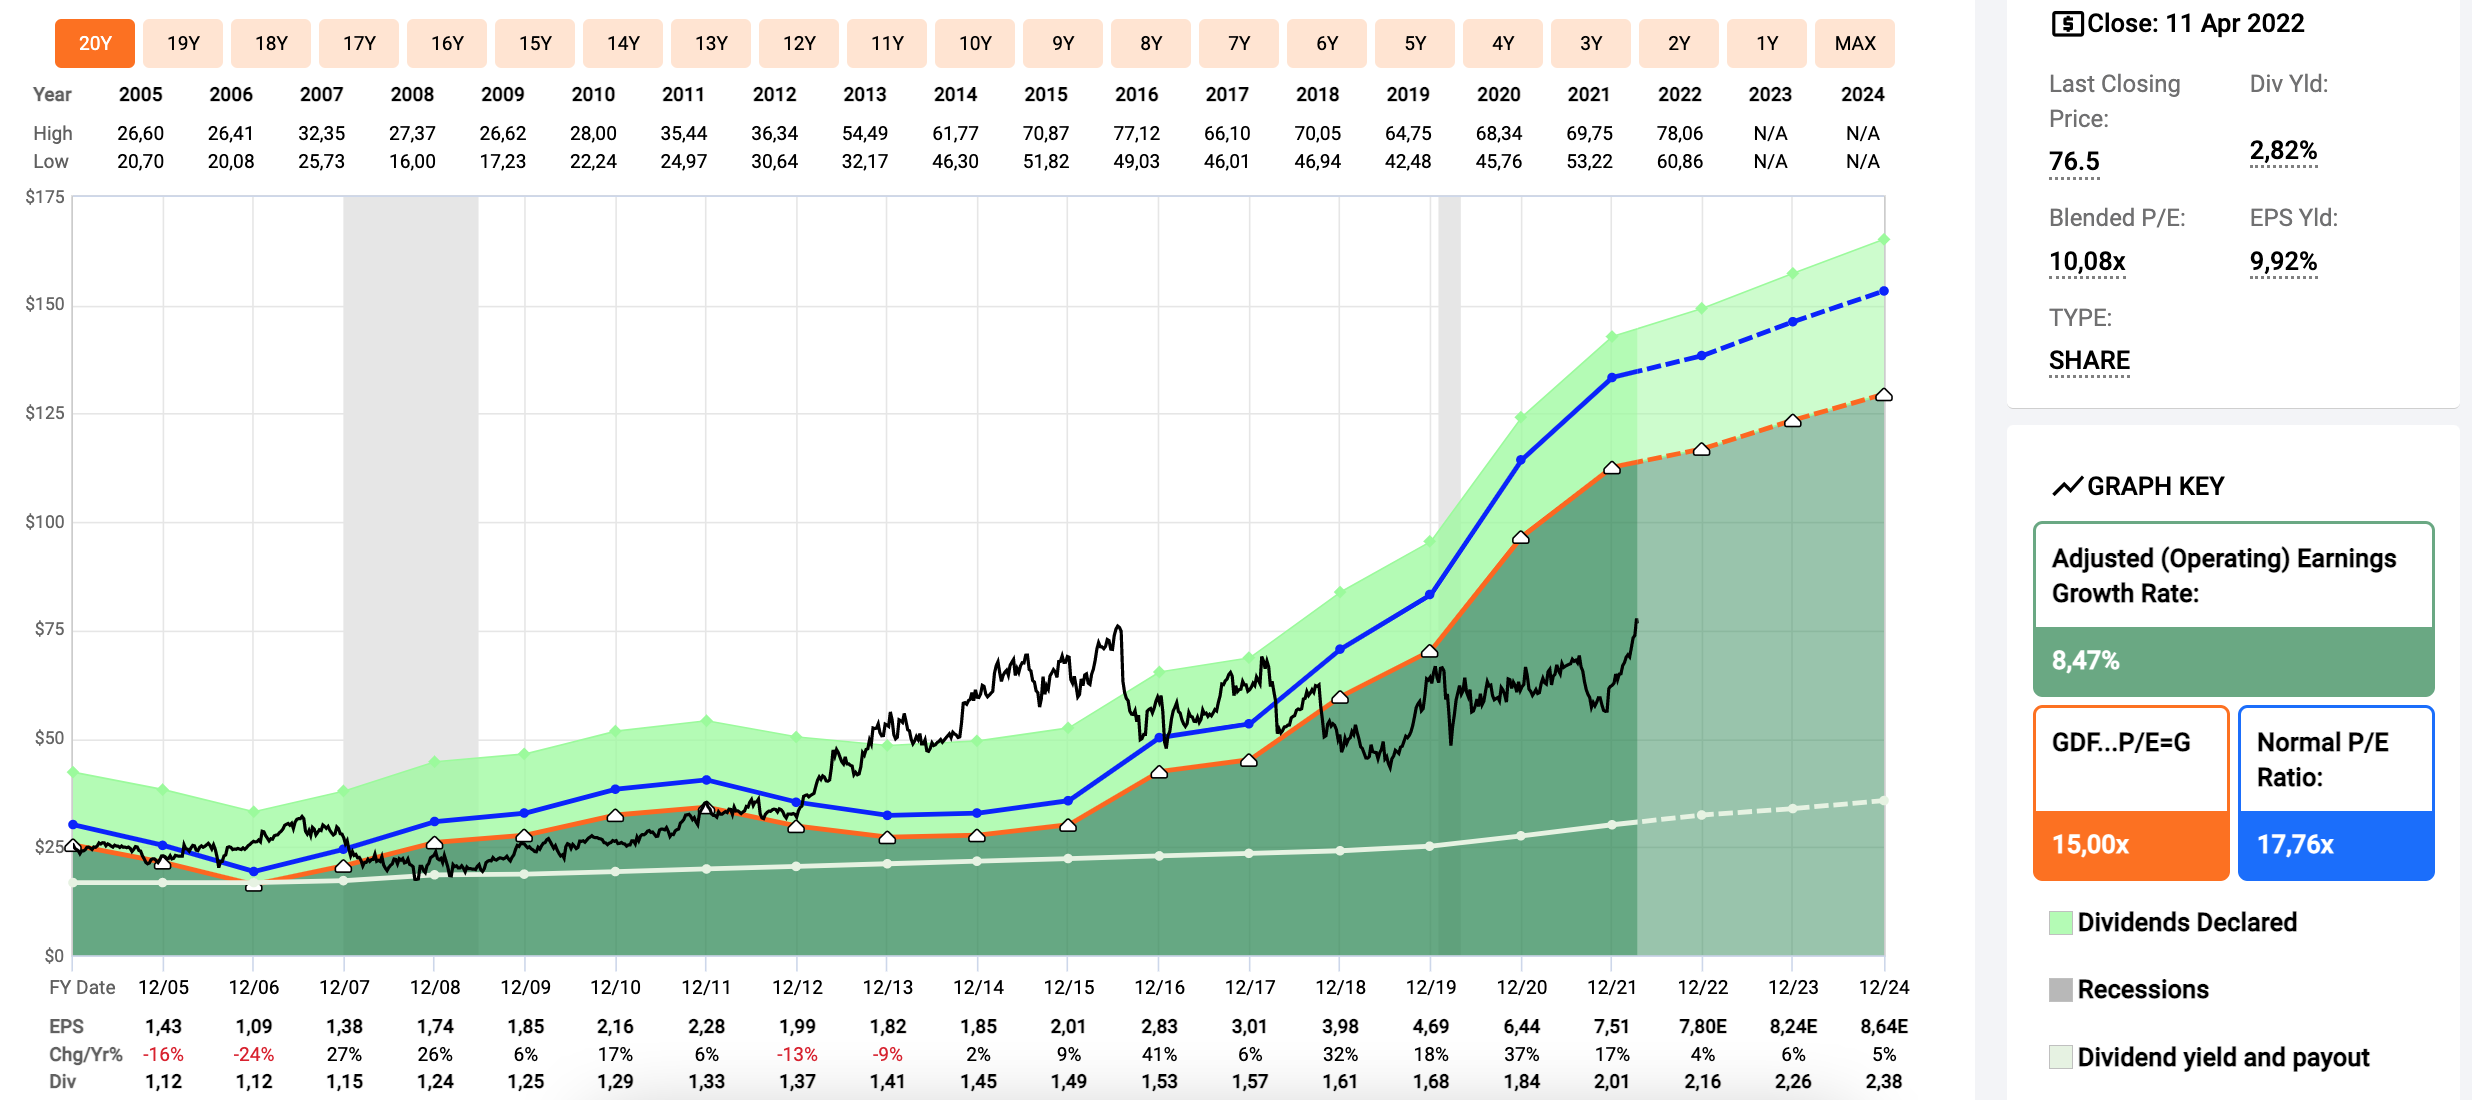Image resolution: width=2472 pixels, height=1100 pixels.
Task: Select the 20Y time range tab
Action: pos(95,43)
